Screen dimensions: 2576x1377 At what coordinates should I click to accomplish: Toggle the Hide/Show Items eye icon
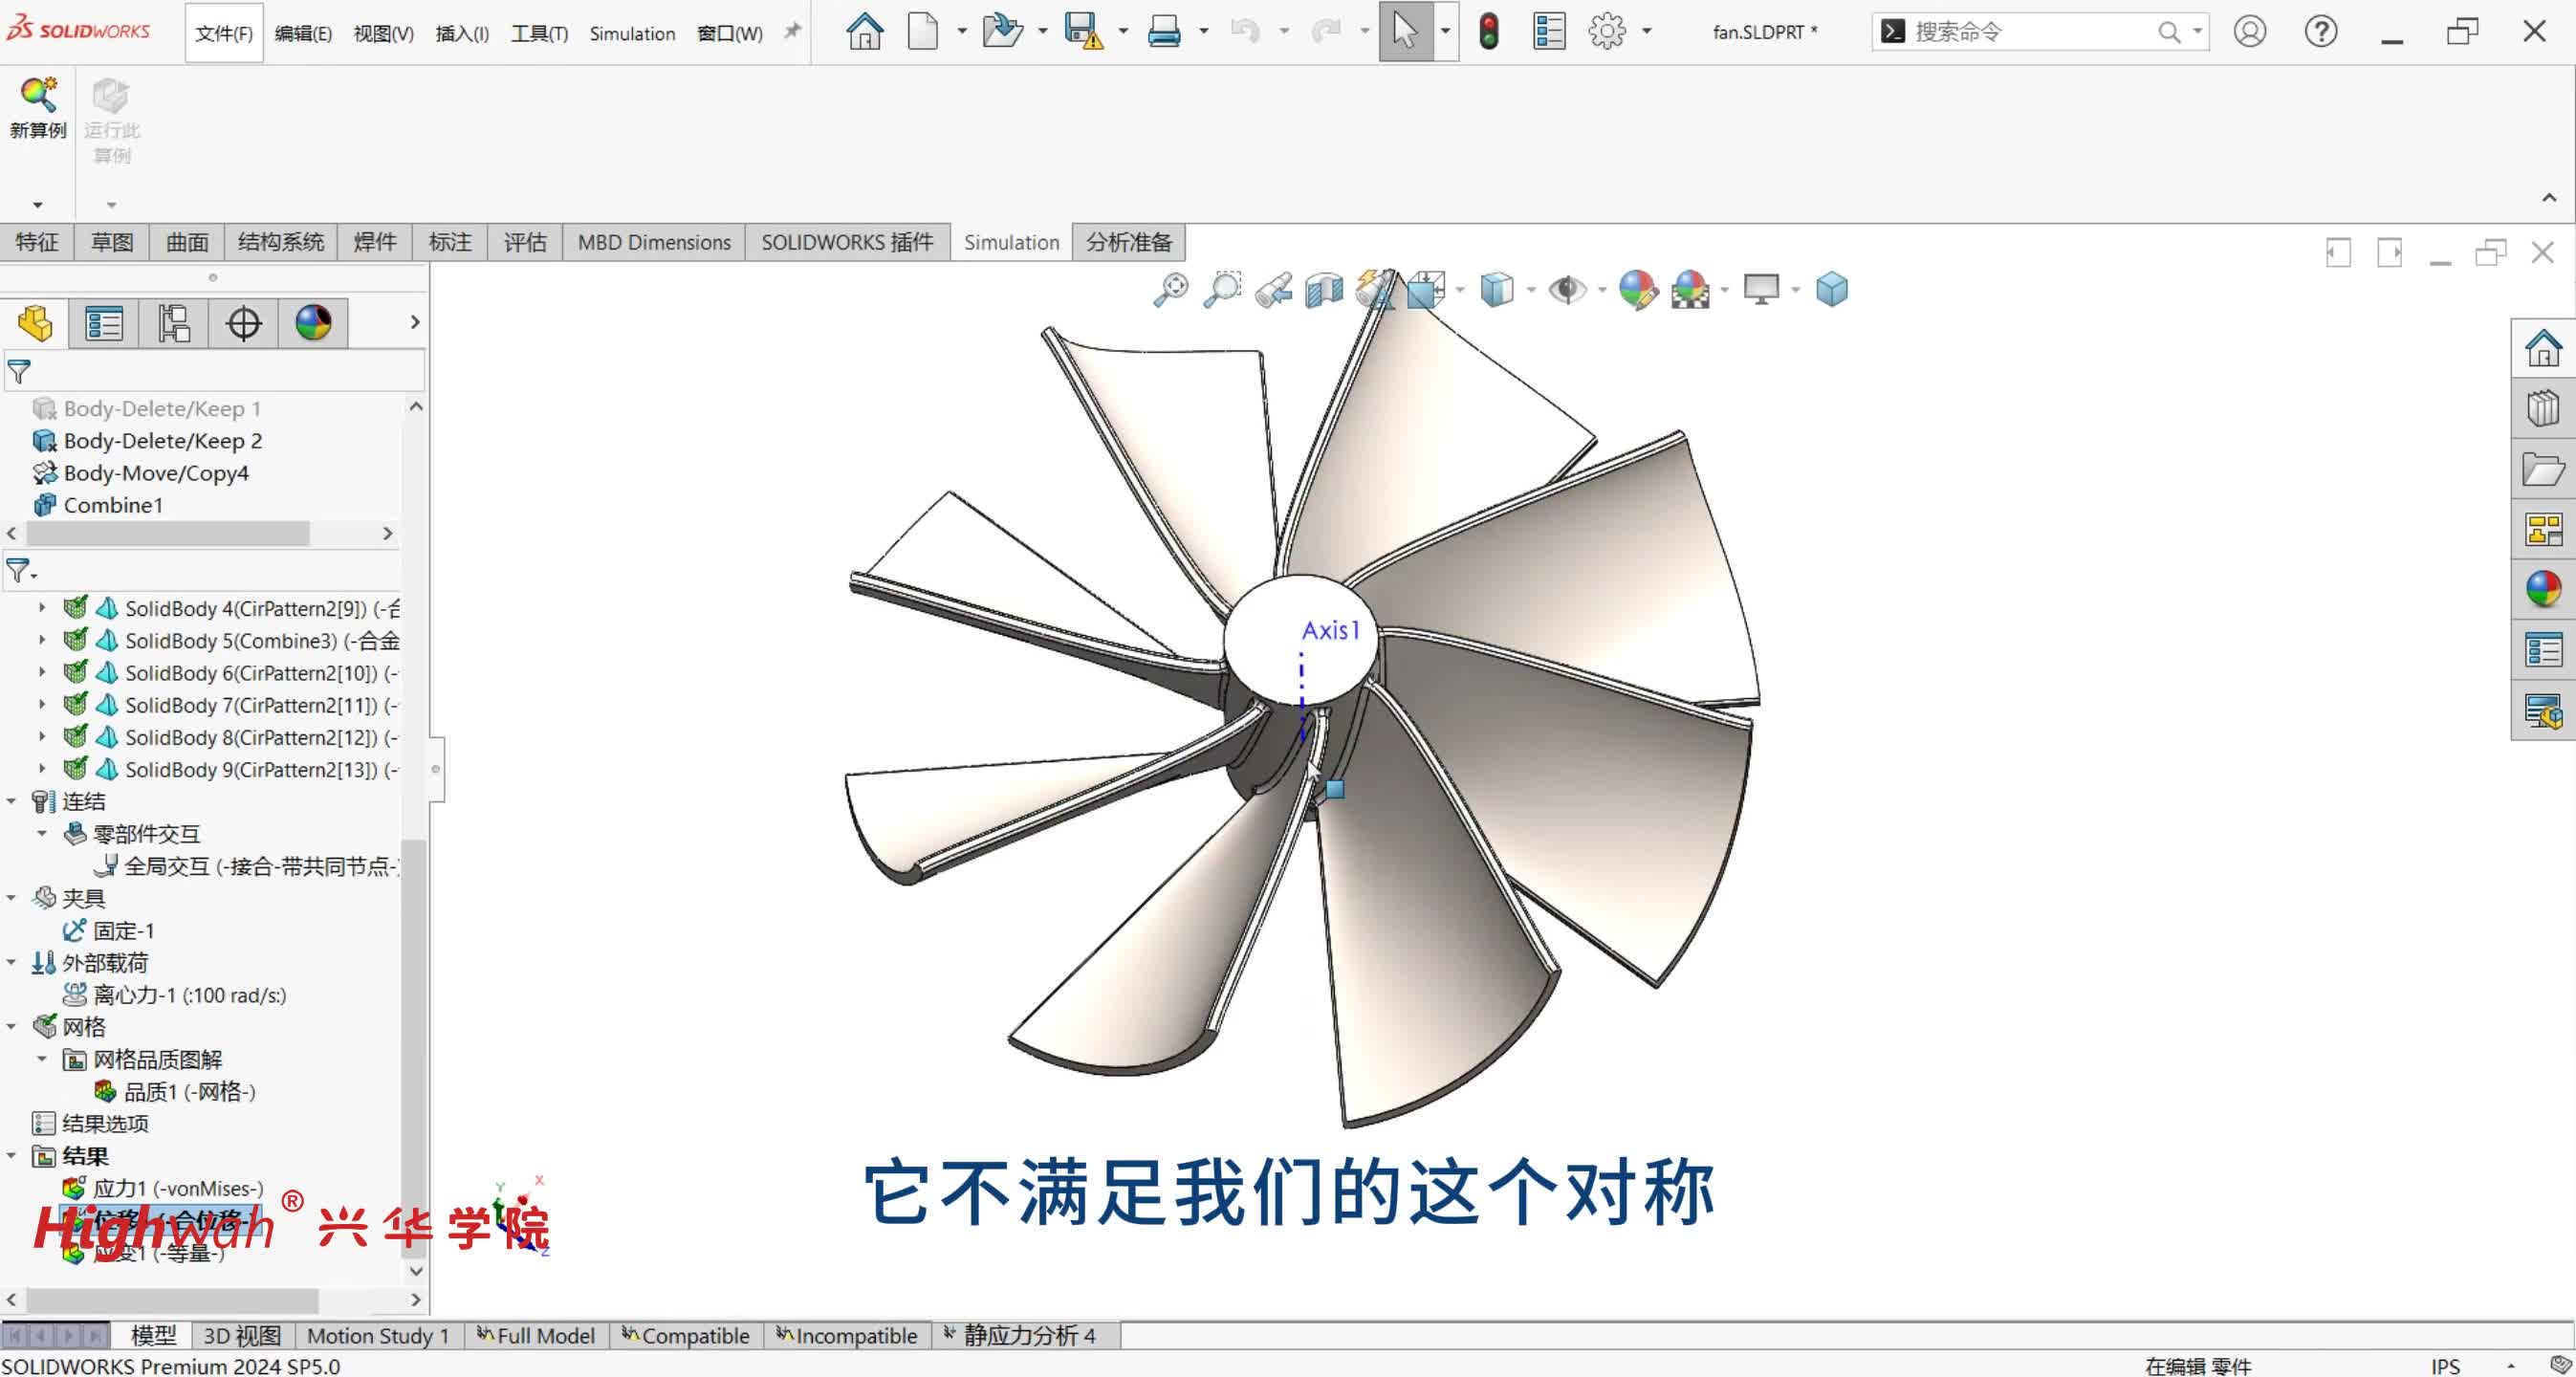coord(1566,290)
